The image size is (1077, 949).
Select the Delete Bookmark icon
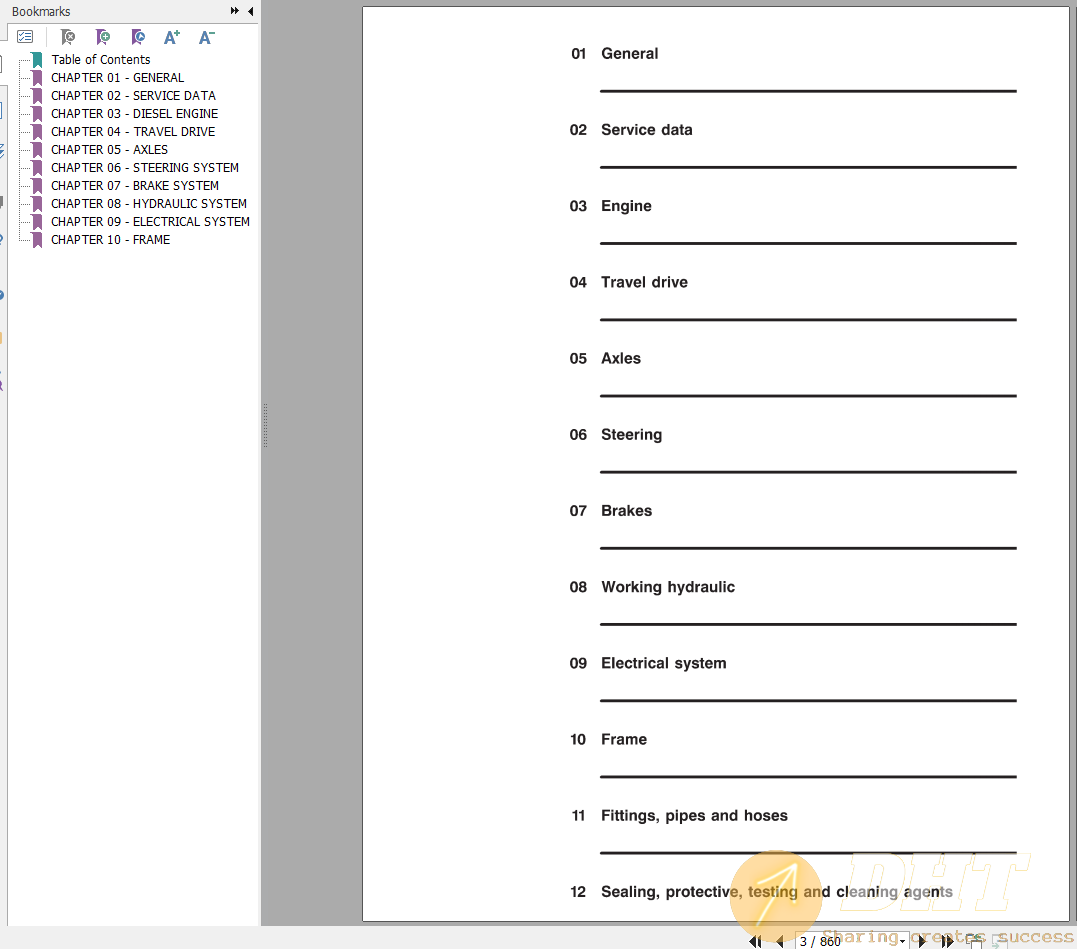pos(68,37)
